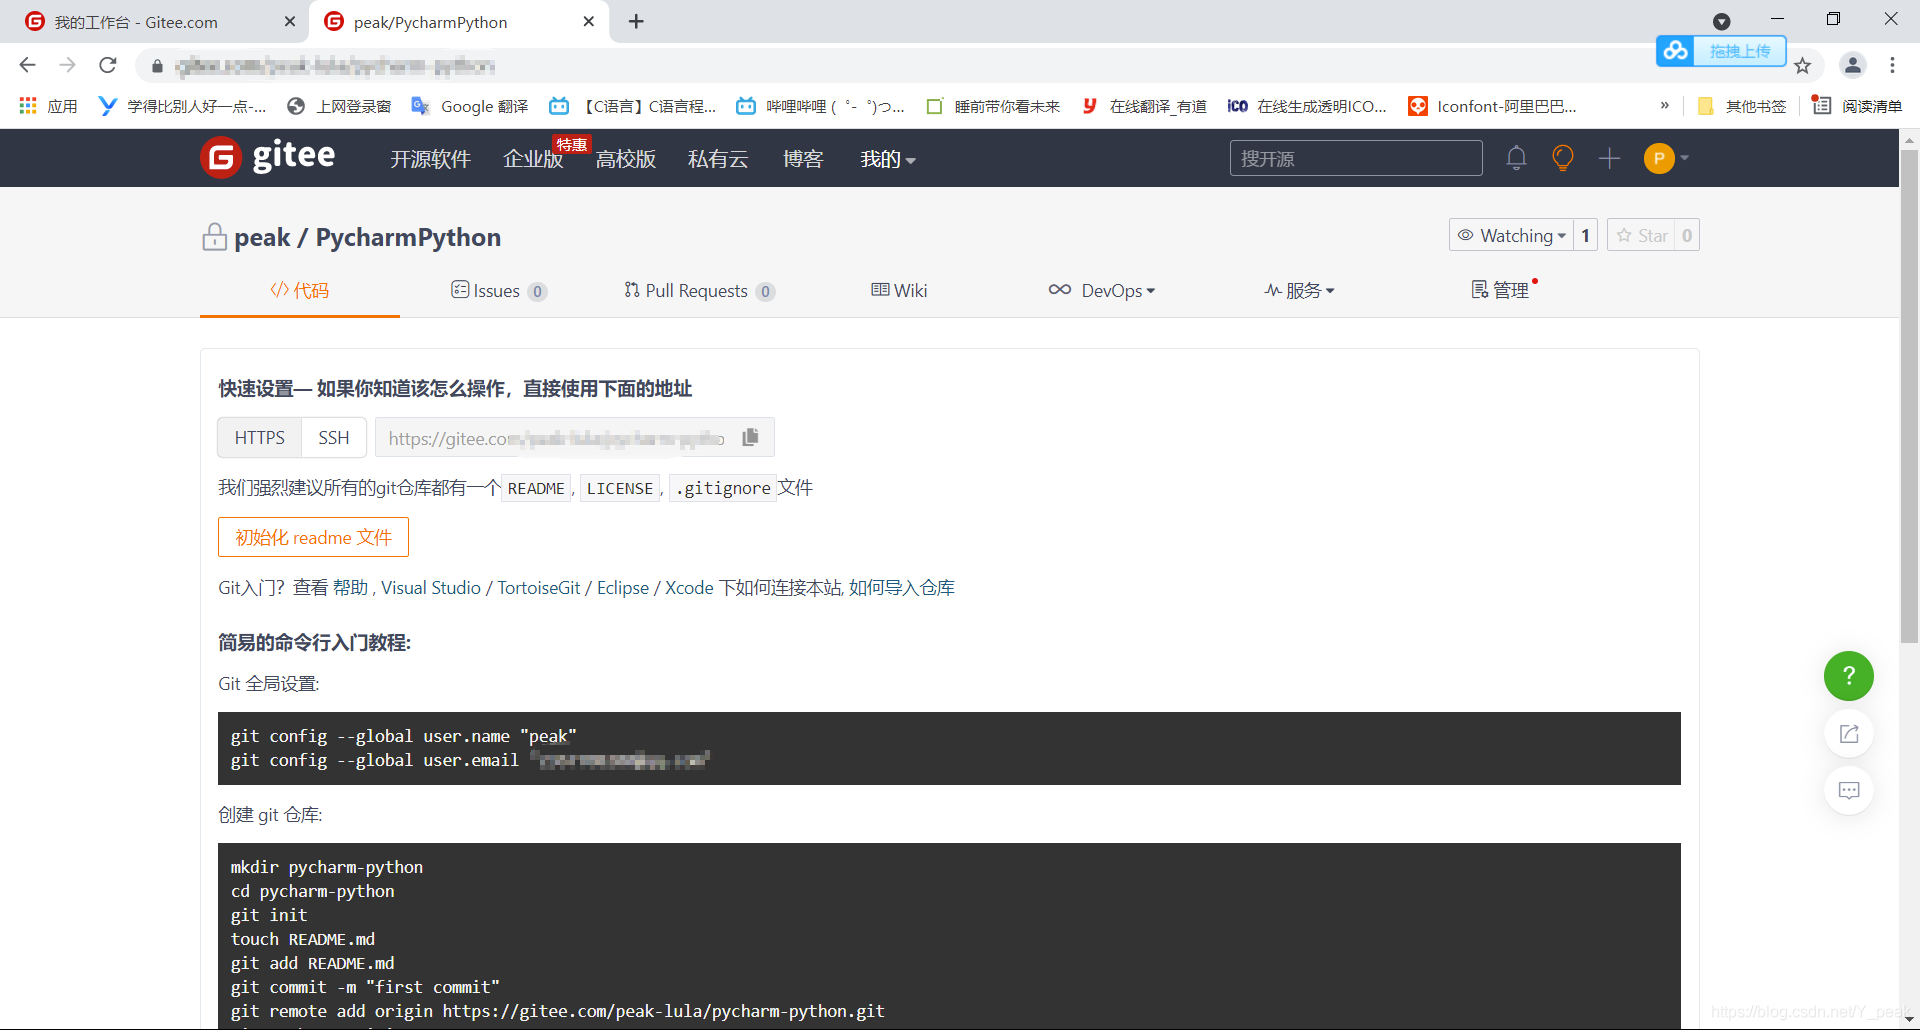Click the site lock icon in address bar
Screen dimensions: 1920x1030
[157, 66]
